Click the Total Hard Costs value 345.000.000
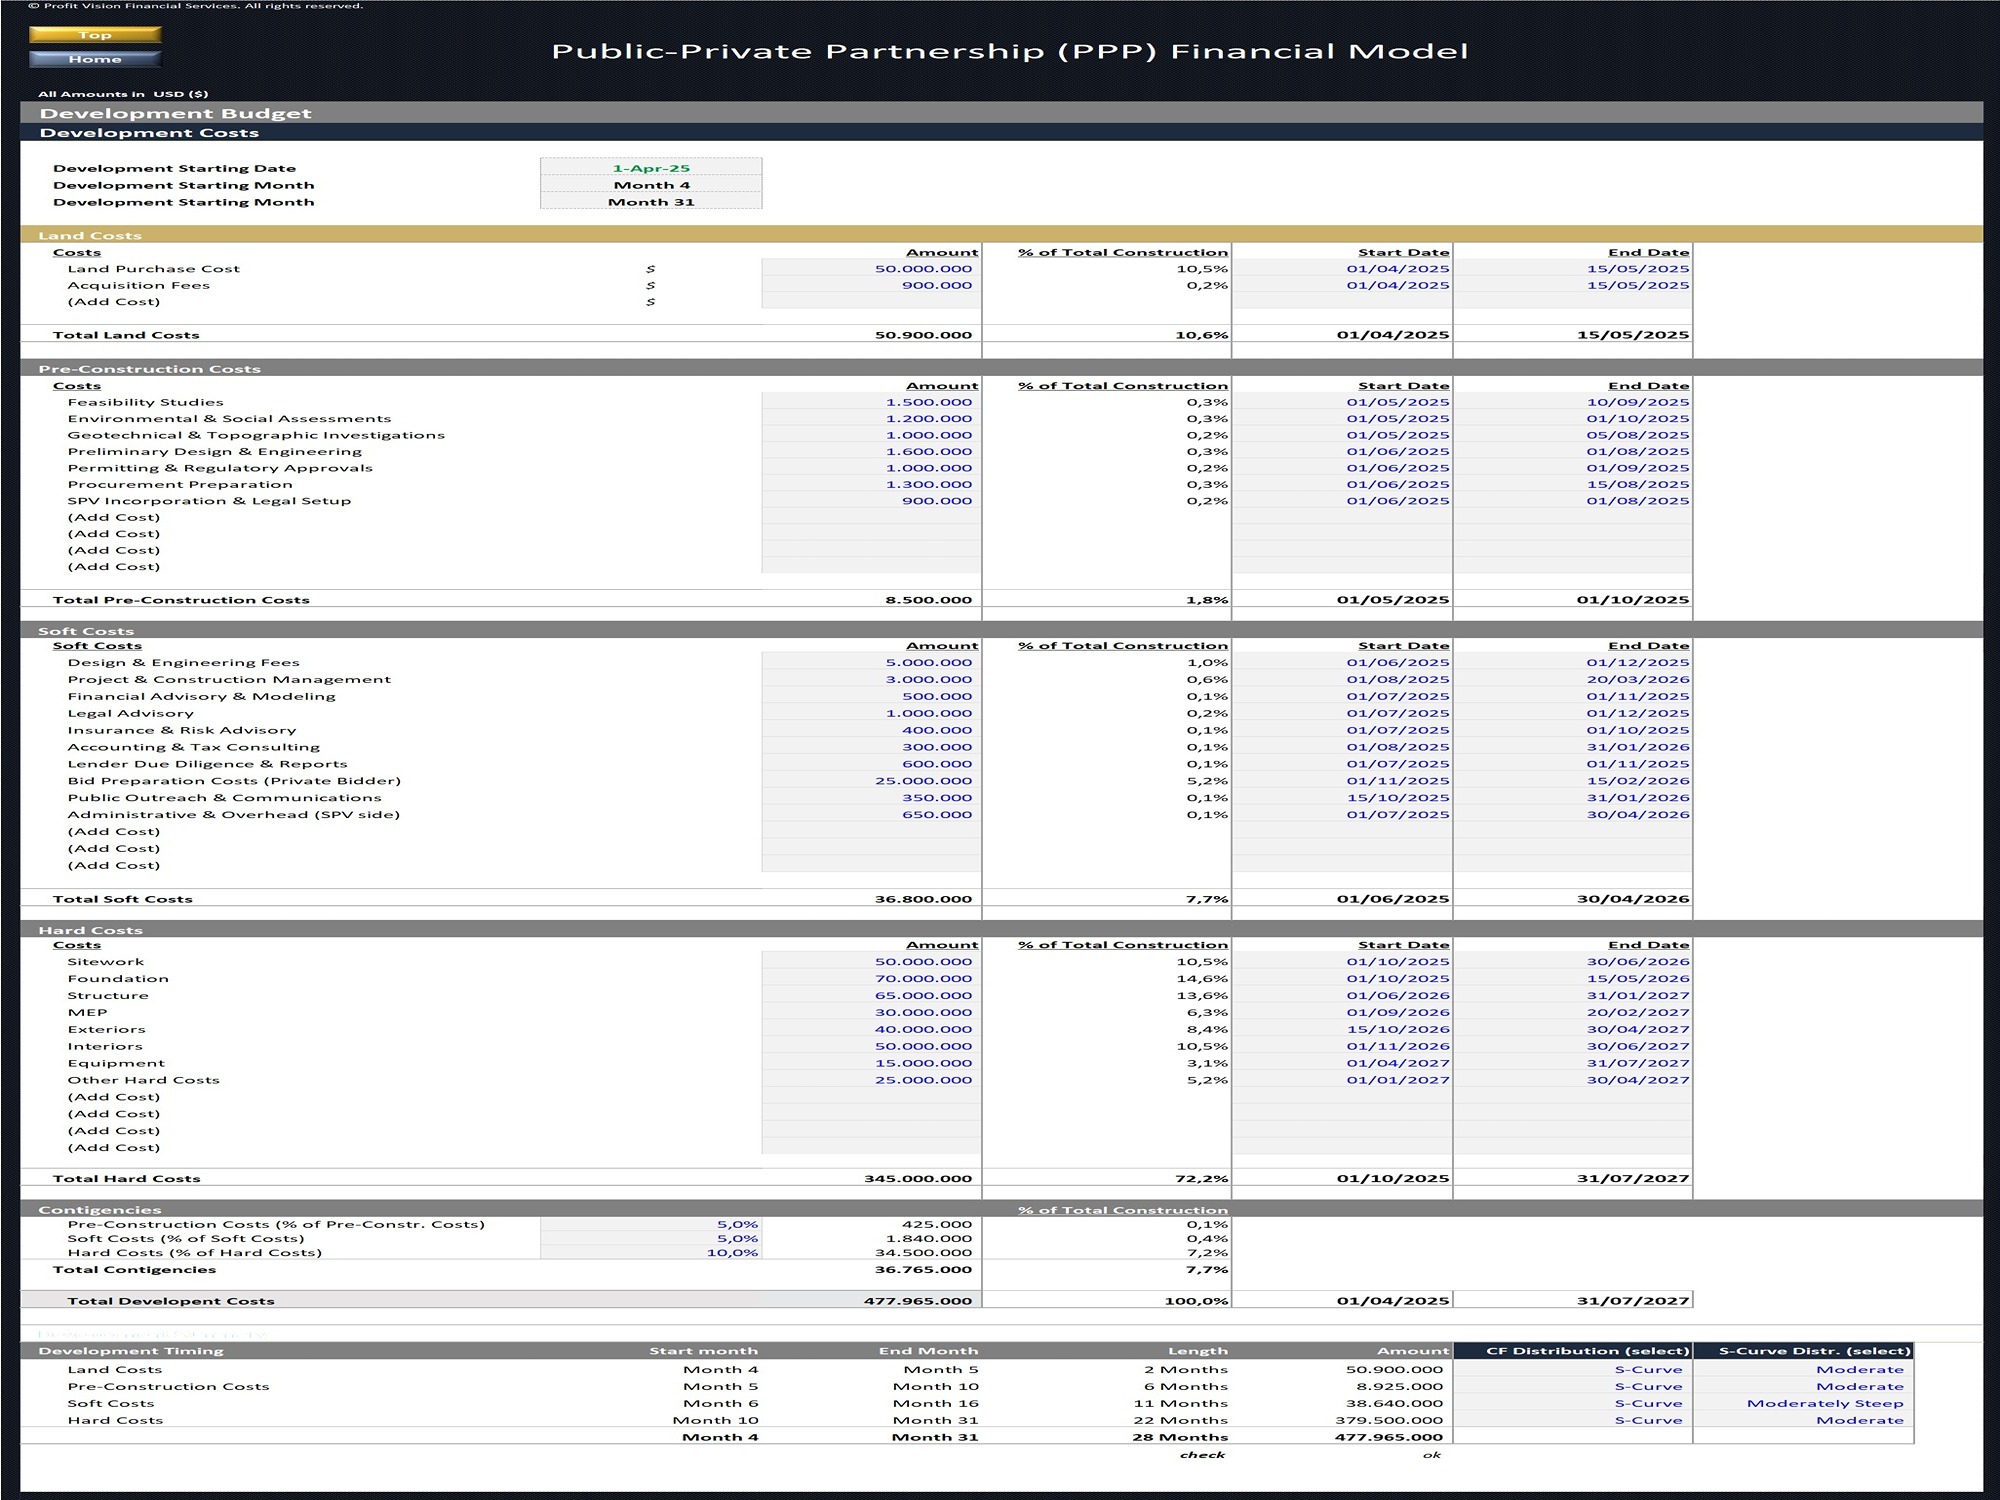Image resolution: width=2000 pixels, height=1500 pixels. [918, 1179]
